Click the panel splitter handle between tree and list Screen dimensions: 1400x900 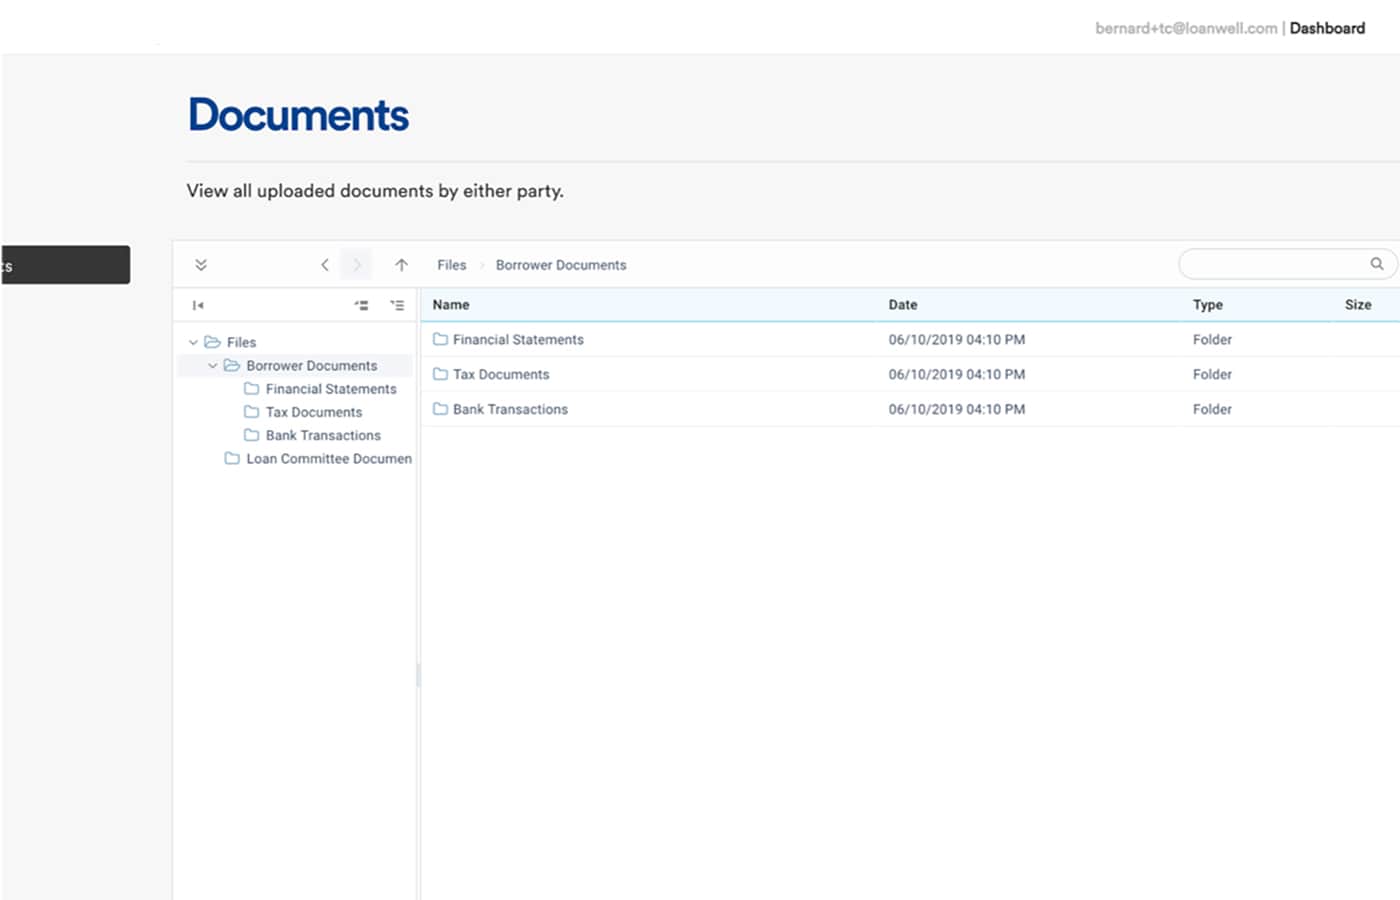pos(418,676)
